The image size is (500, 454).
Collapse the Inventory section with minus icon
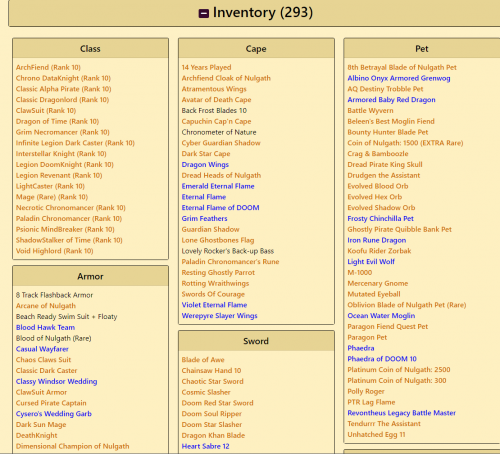[204, 13]
